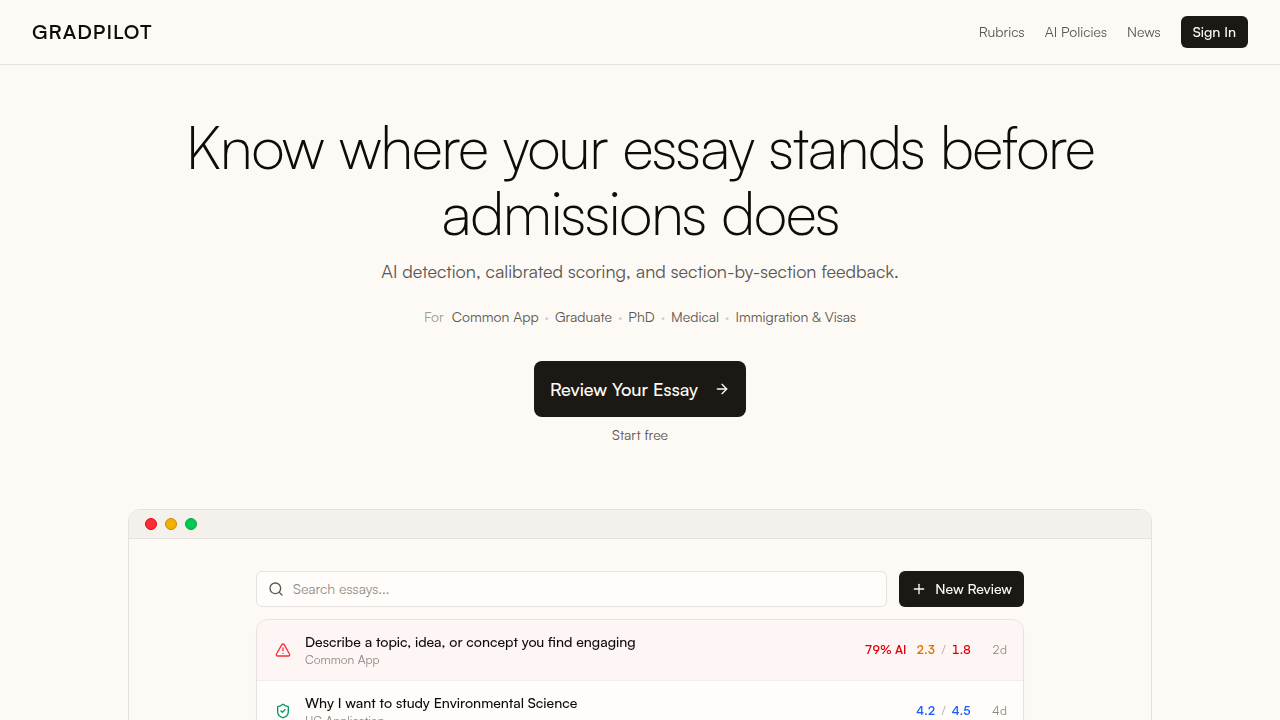1280x720 pixels.
Task: Open the essay about an engaging topic
Action: (640, 650)
